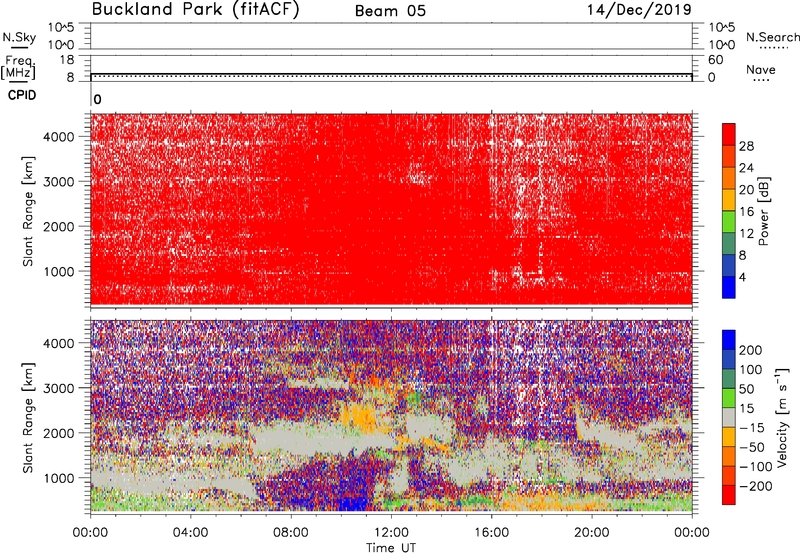800x554 pixels.
Task: Click the Slant Range label of power panel
Action: click(x=28, y=212)
